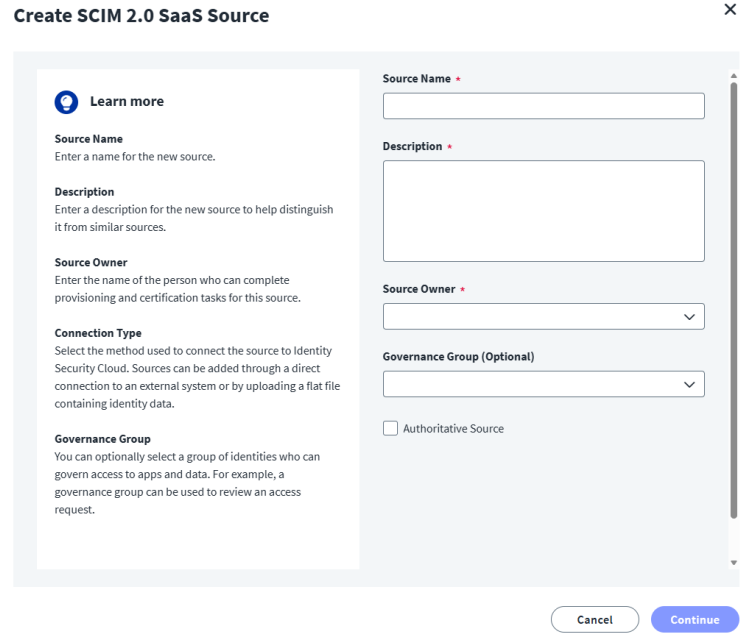Focus the Source Name text field

[x=543, y=106]
